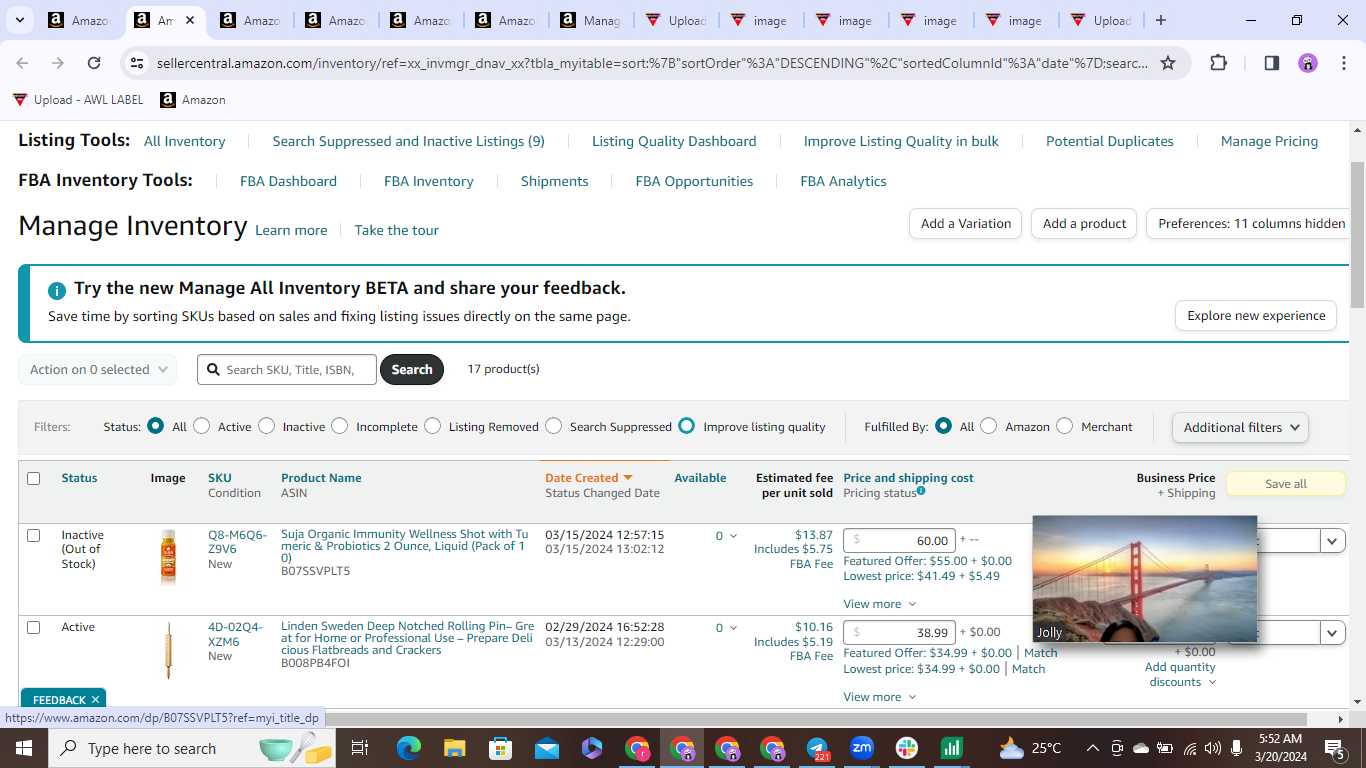Open the All Inventory listing tool
This screenshot has height=768, width=1366.
185,141
